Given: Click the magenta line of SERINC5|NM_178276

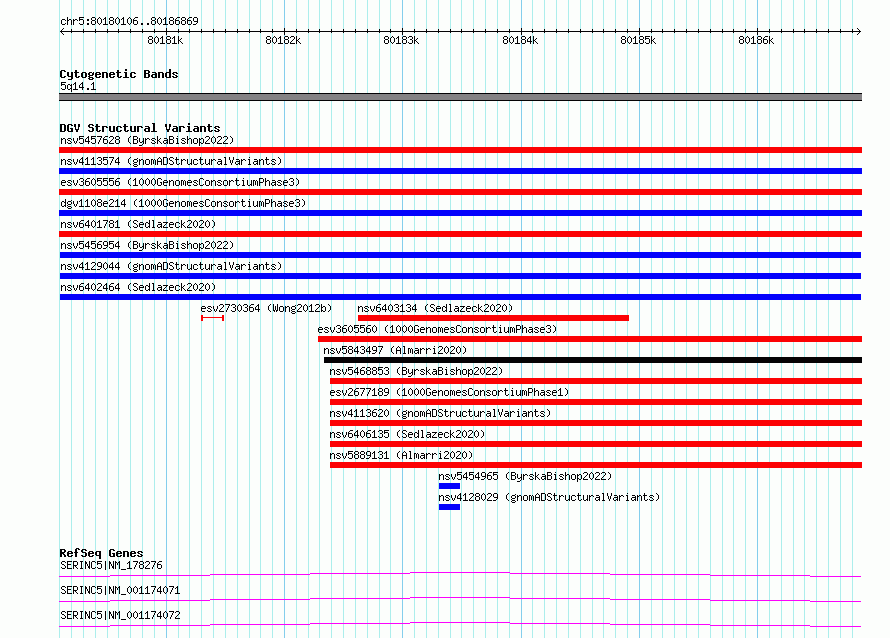Looking at the screenshot, I should [x=460, y=574].
